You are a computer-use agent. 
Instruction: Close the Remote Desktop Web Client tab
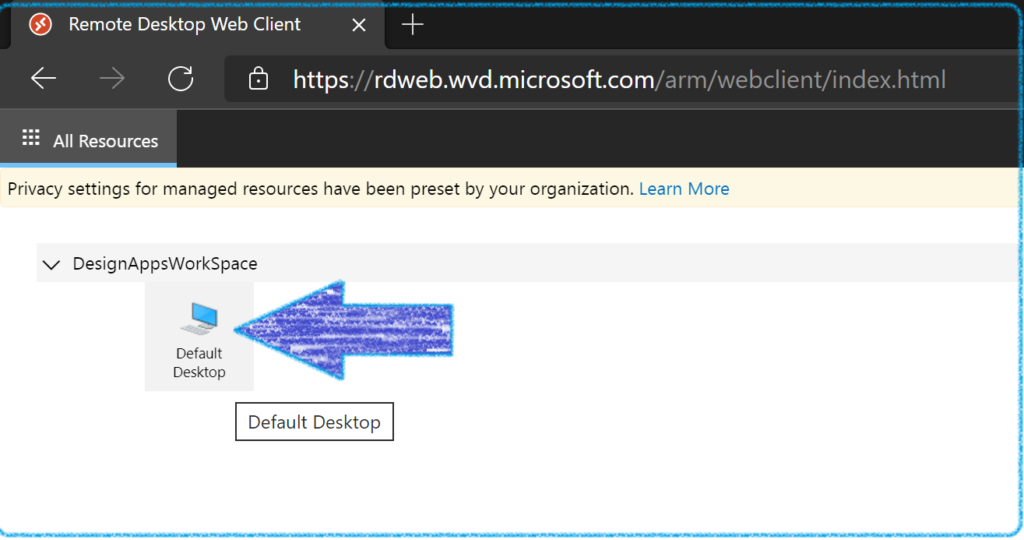tap(359, 25)
